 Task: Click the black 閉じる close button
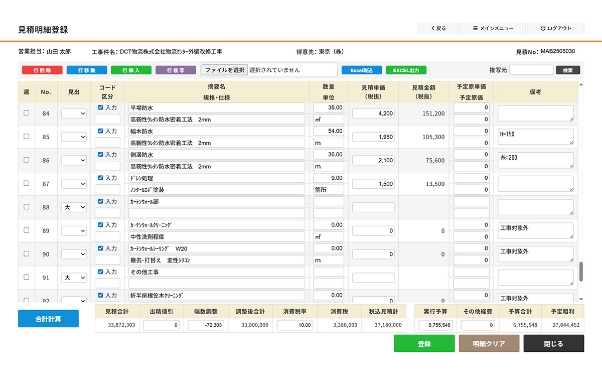pyautogui.click(x=554, y=343)
